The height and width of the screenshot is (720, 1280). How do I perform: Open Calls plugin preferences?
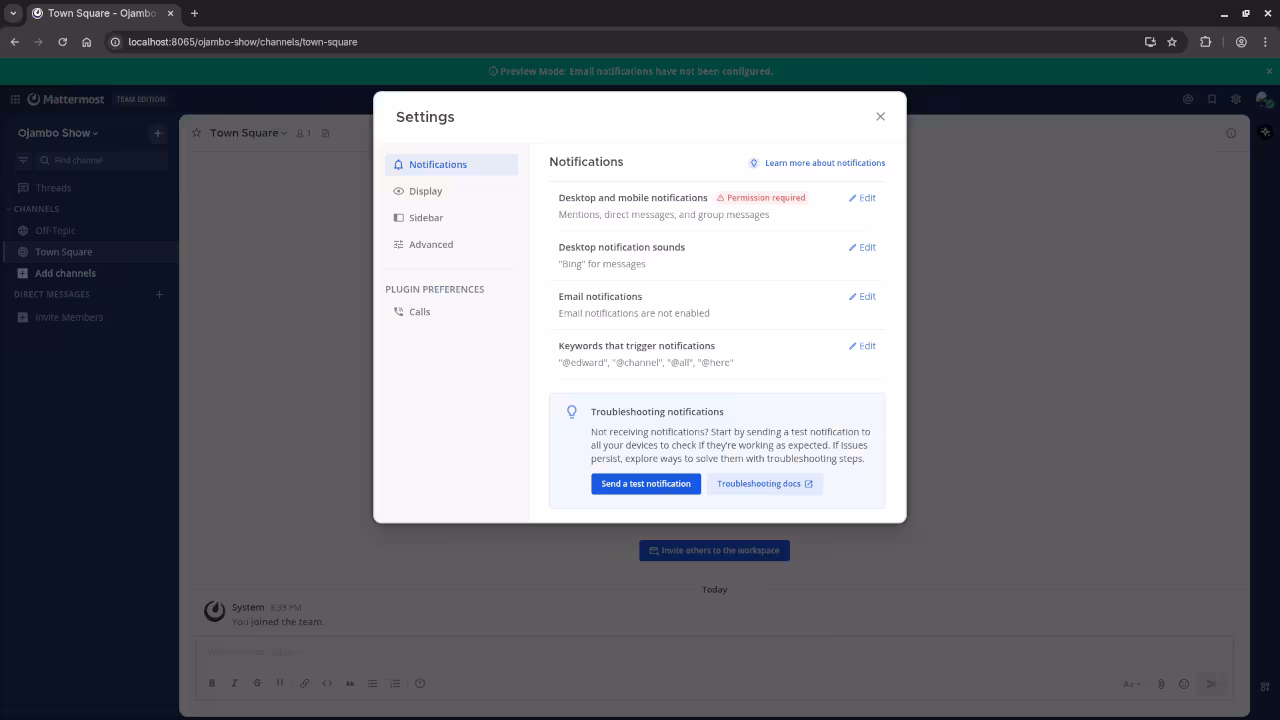click(x=419, y=312)
